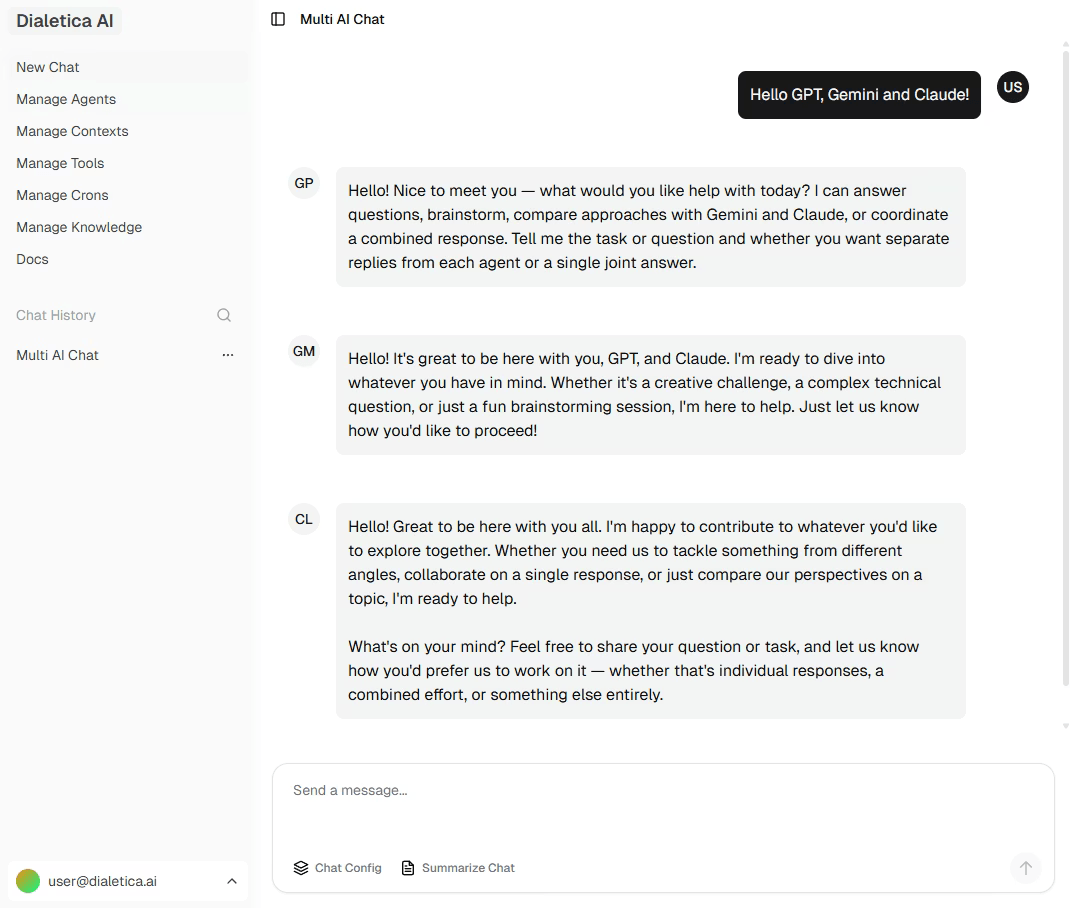
Task: Click the Chat Config layers icon
Action: point(301,868)
